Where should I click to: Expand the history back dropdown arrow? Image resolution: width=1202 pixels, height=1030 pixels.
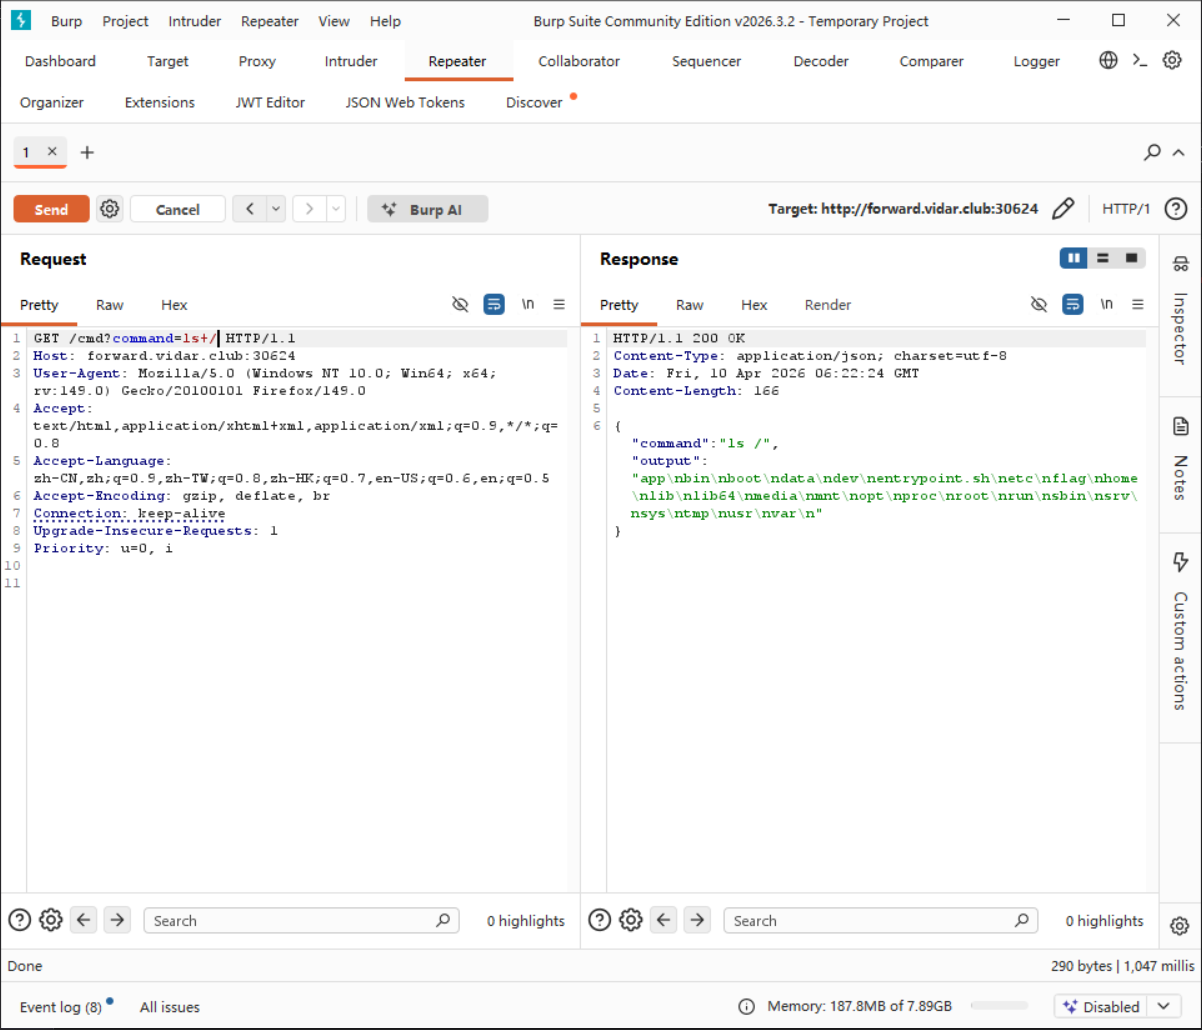(x=275, y=209)
